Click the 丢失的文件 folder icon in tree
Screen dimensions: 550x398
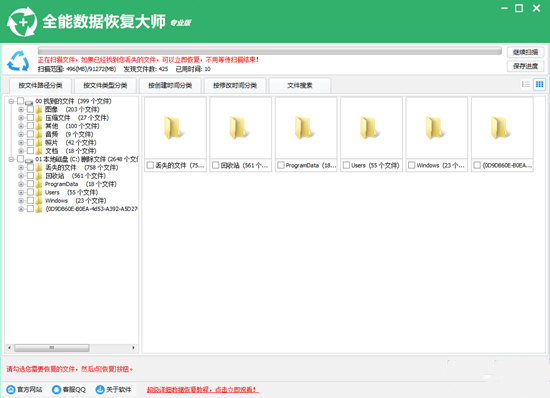click(39, 168)
